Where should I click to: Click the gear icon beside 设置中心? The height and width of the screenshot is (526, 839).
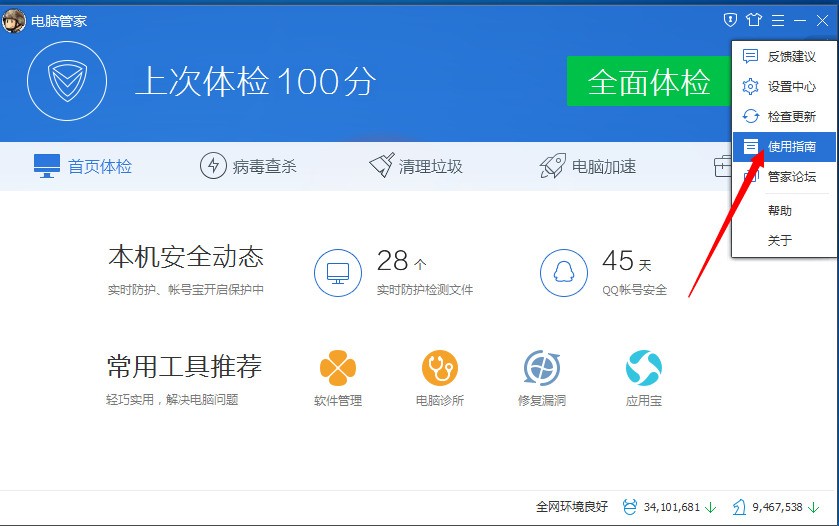pyautogui.click(x=751, y=86)
